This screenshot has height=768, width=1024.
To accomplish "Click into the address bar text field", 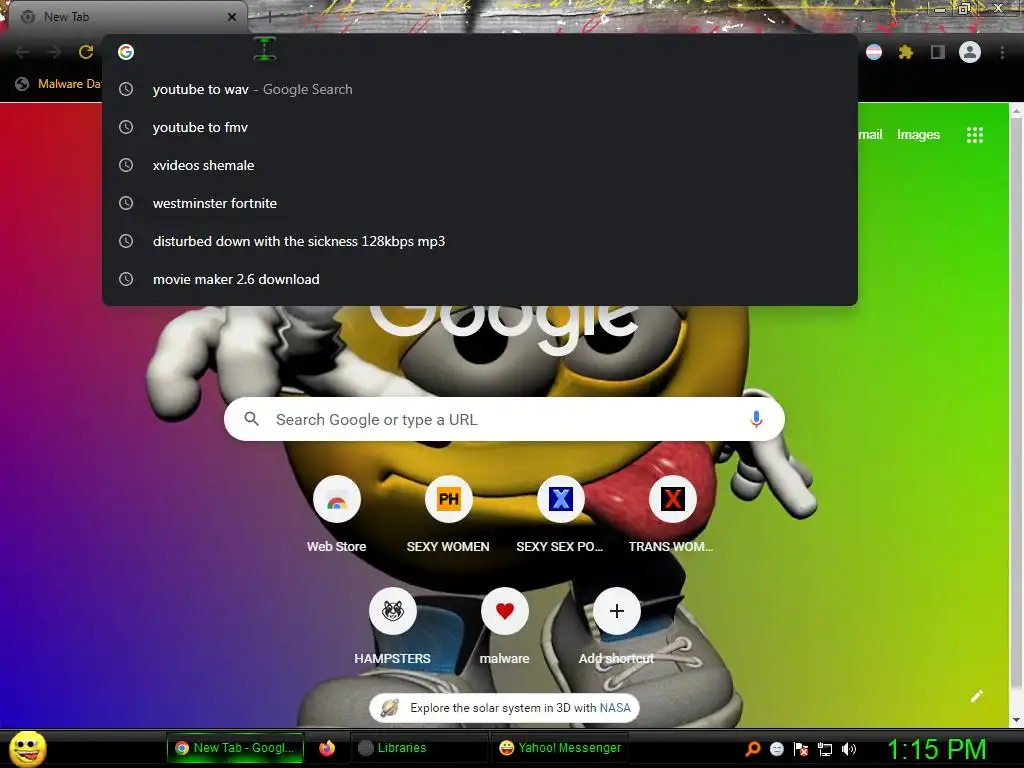I will coord(480,52).
